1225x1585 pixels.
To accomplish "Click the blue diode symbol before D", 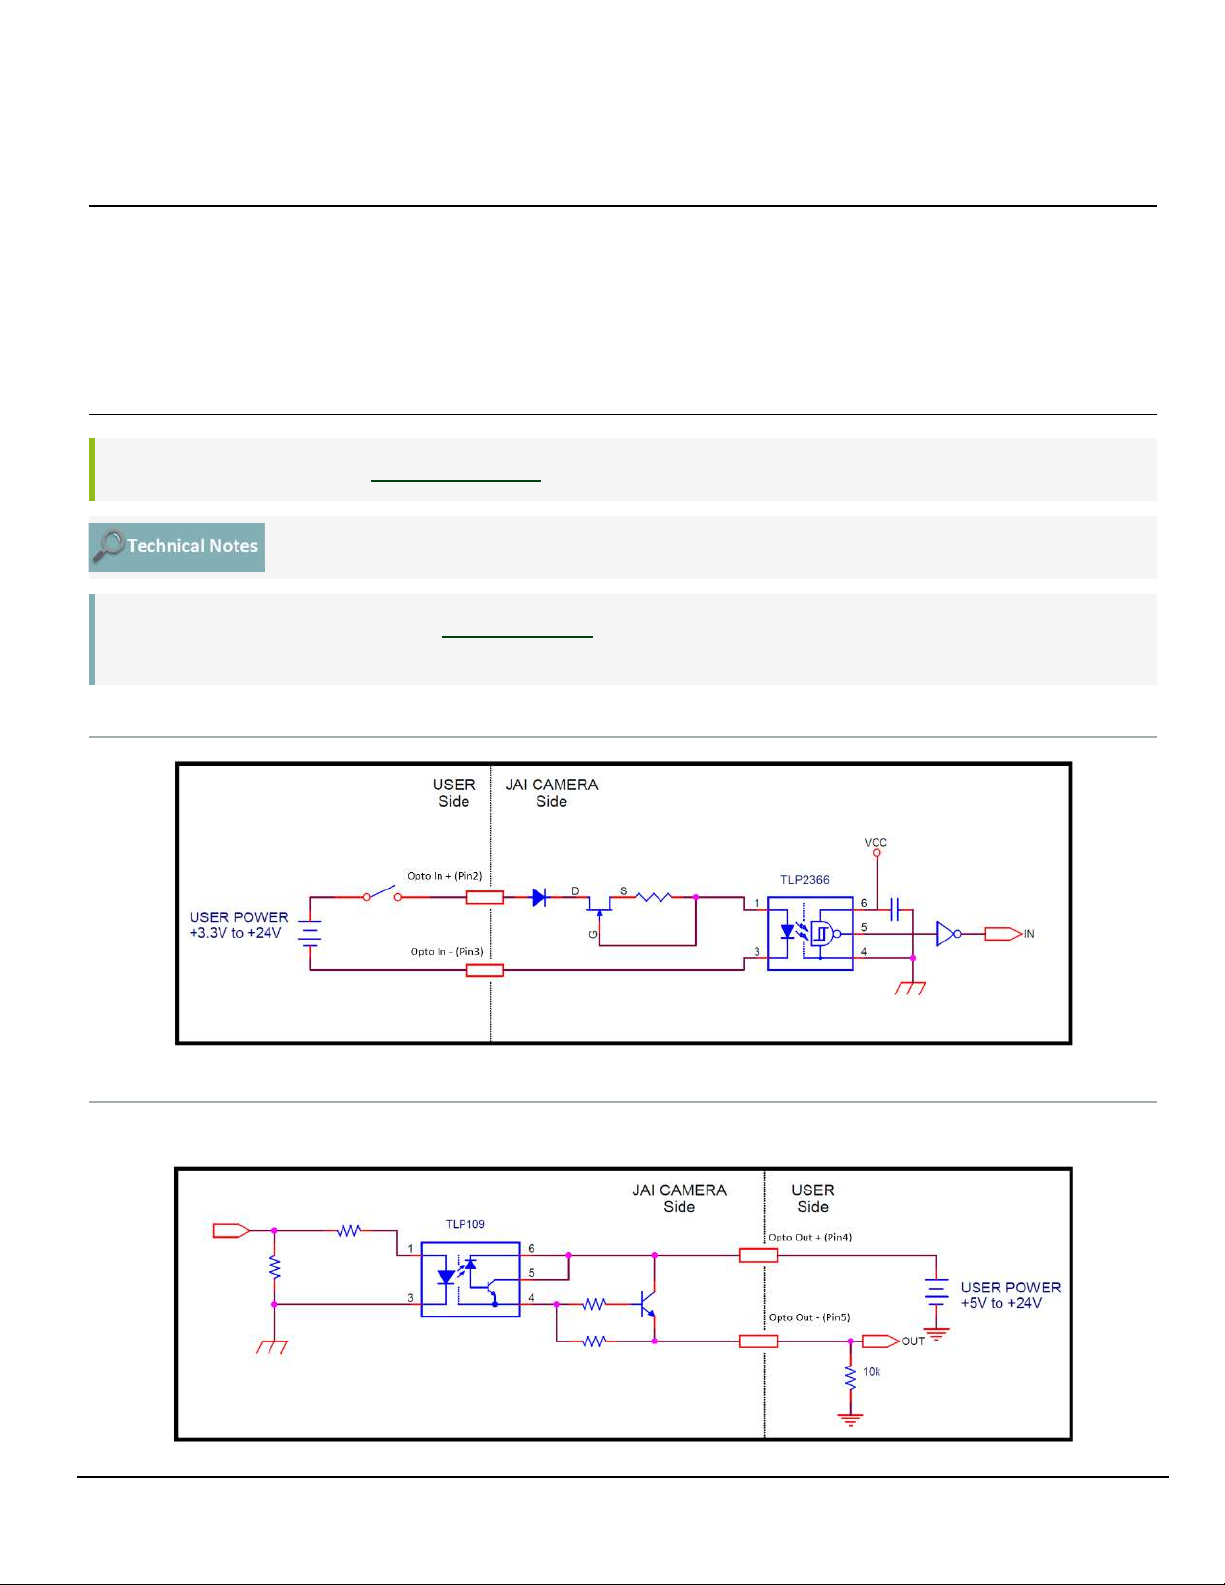I will pyautogui.click(x=539, y=897).
